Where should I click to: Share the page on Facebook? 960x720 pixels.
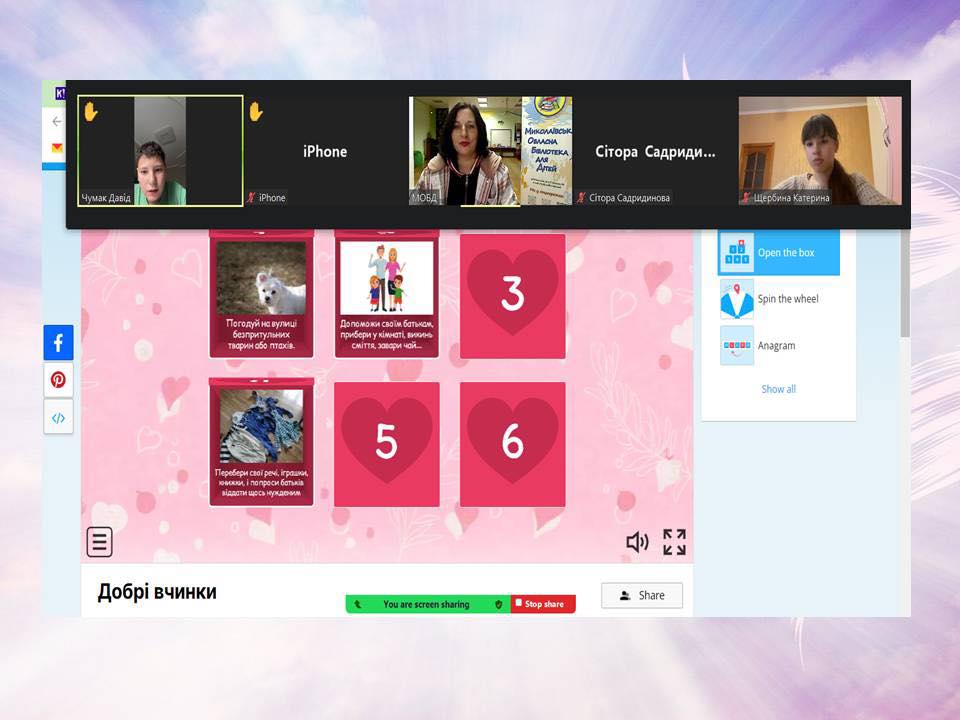tap(58, 343)
